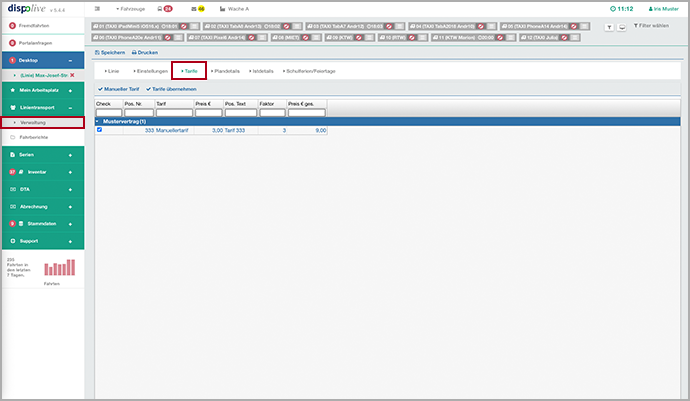This screenshot has width=690, height=401.
Task: Switch to the Plandetails tab
Action: coord(225,71)
